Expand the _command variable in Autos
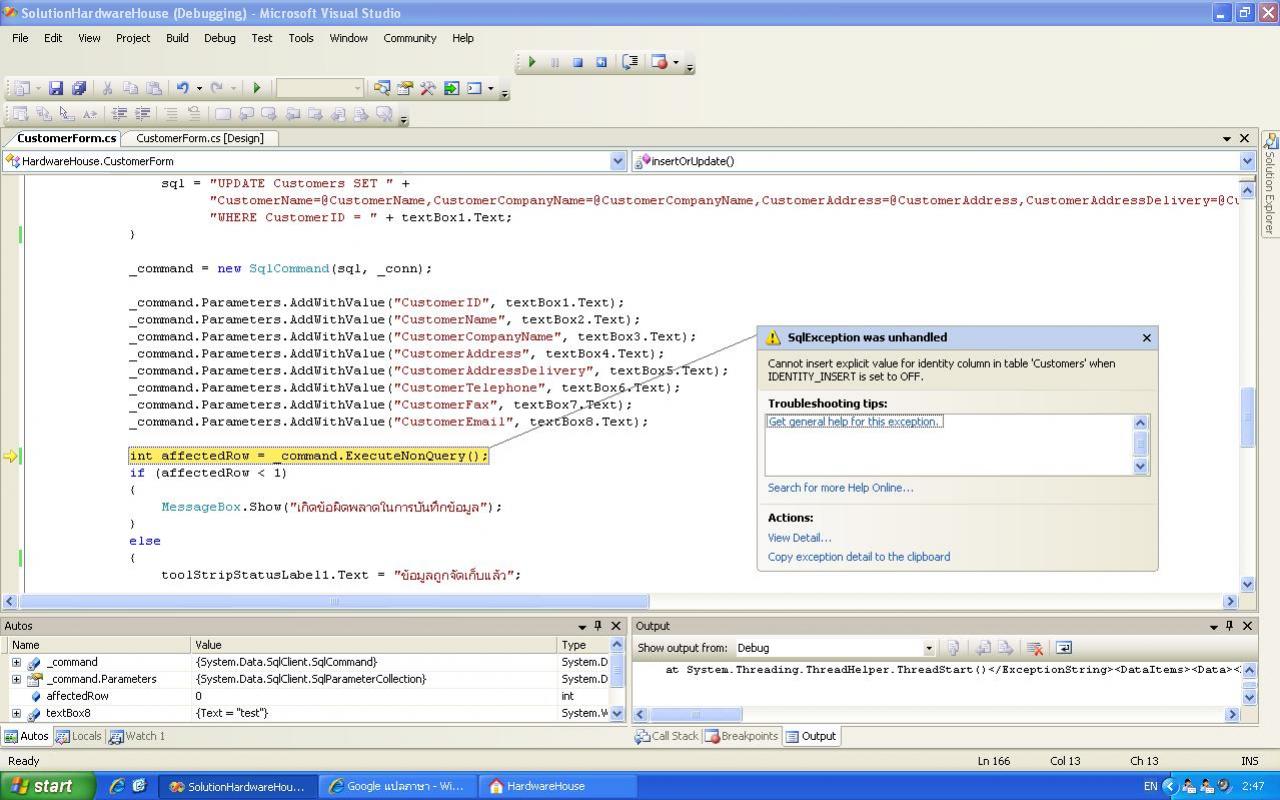The width and height of the screenshot is (1280, 800). coord(16,662)
